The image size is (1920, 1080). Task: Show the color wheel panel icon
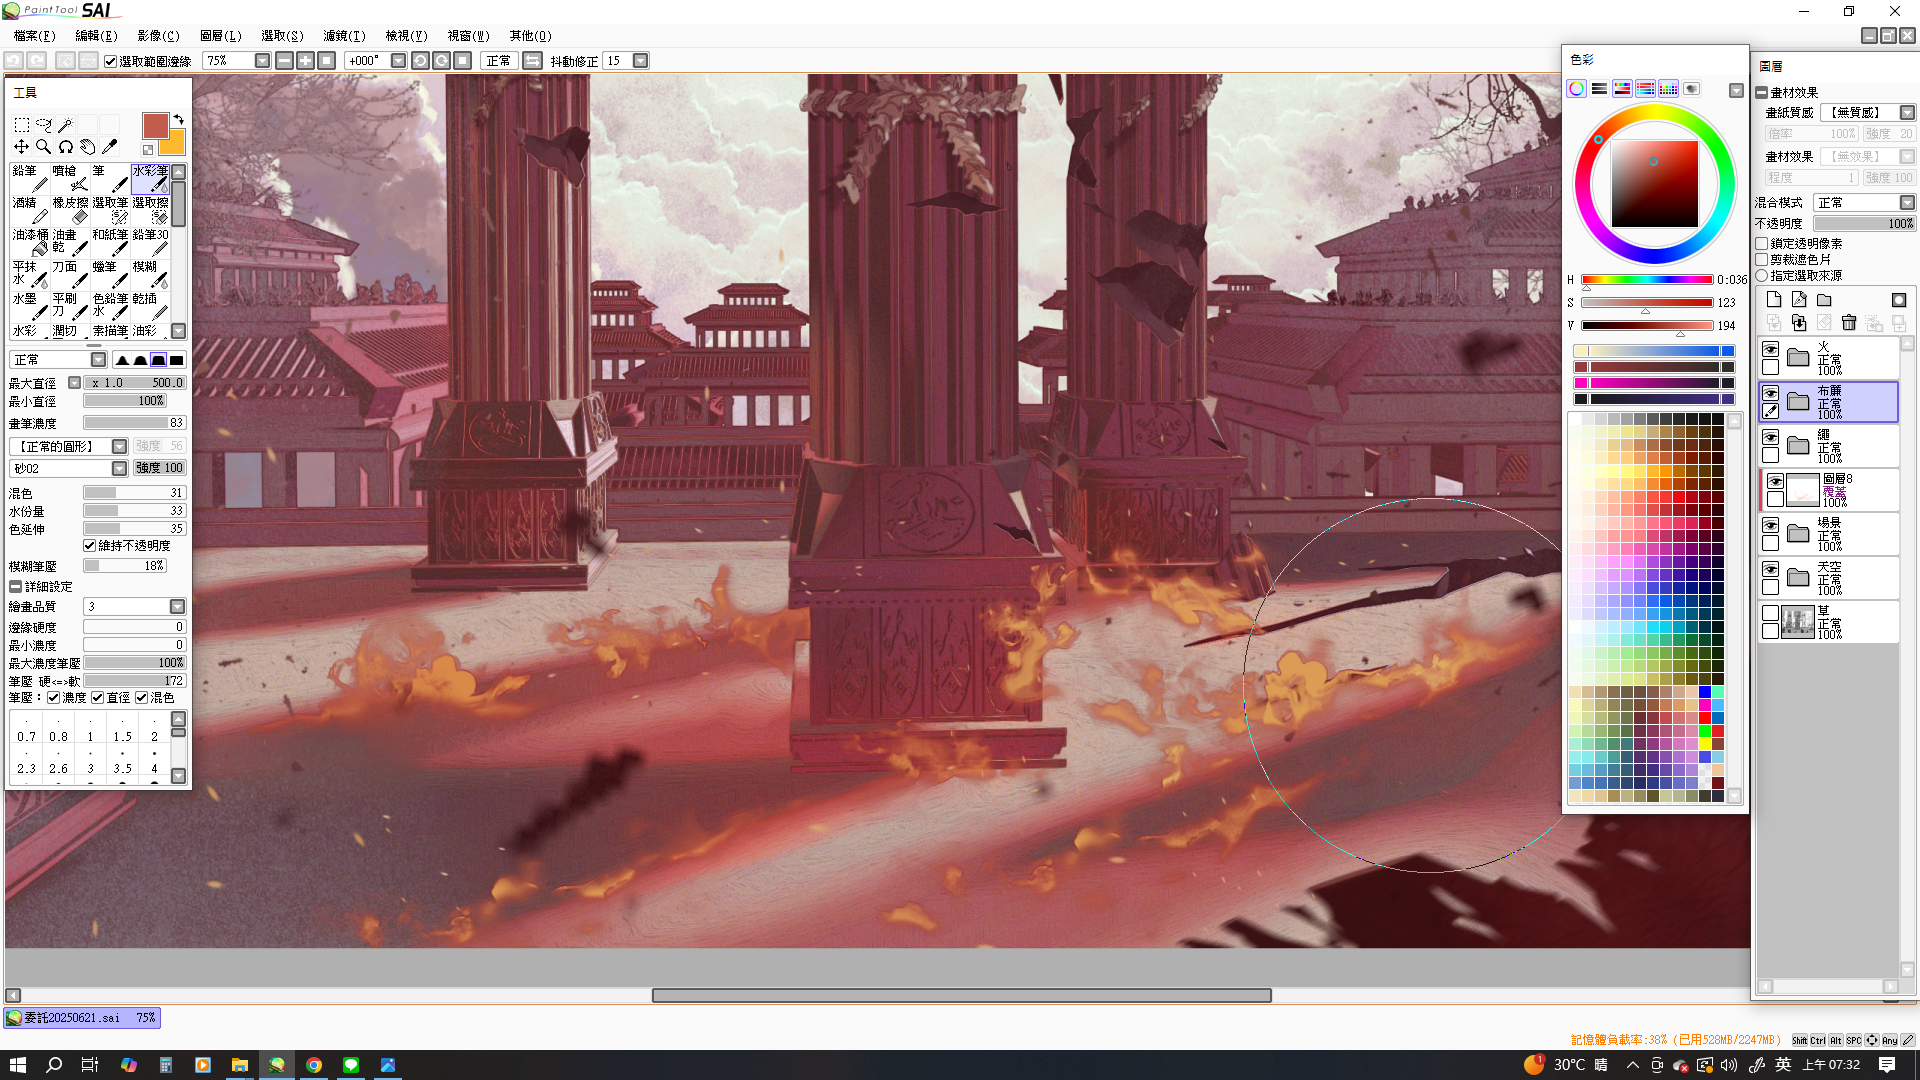point(1577,89)
